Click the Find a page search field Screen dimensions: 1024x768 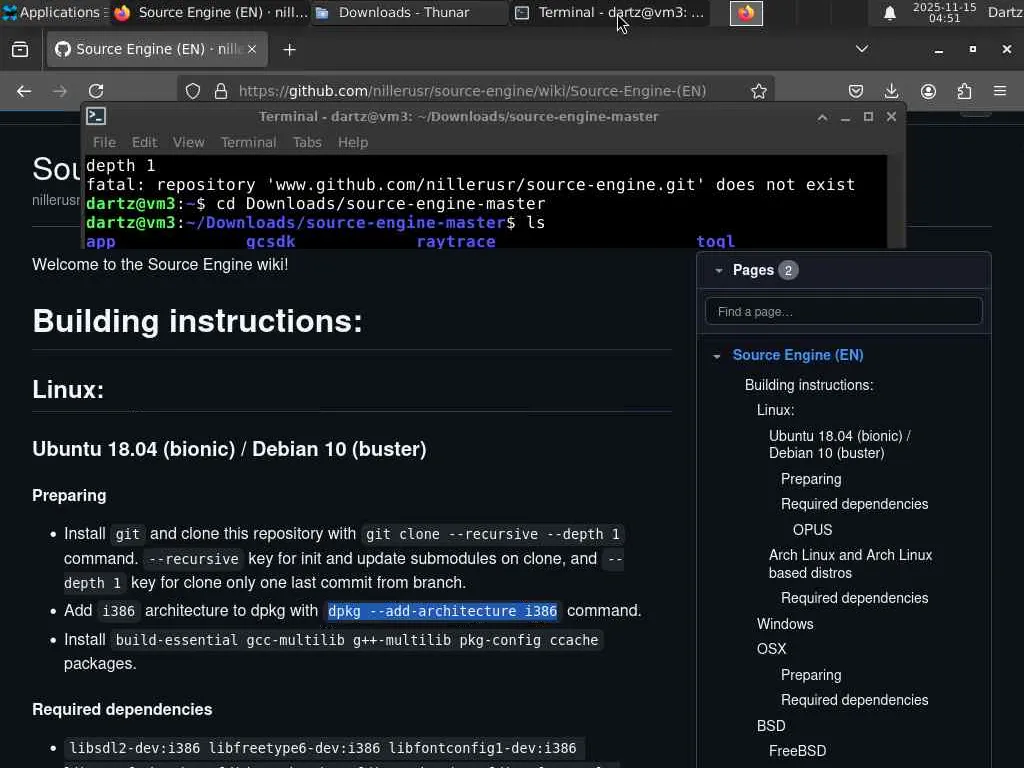pos(843,311)
